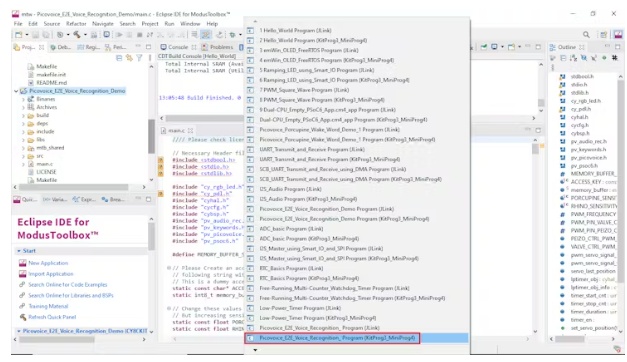The height and width of the screenshot is (362, 627).
Task: Click the Training Material link
Action: [x=48, y=306]
